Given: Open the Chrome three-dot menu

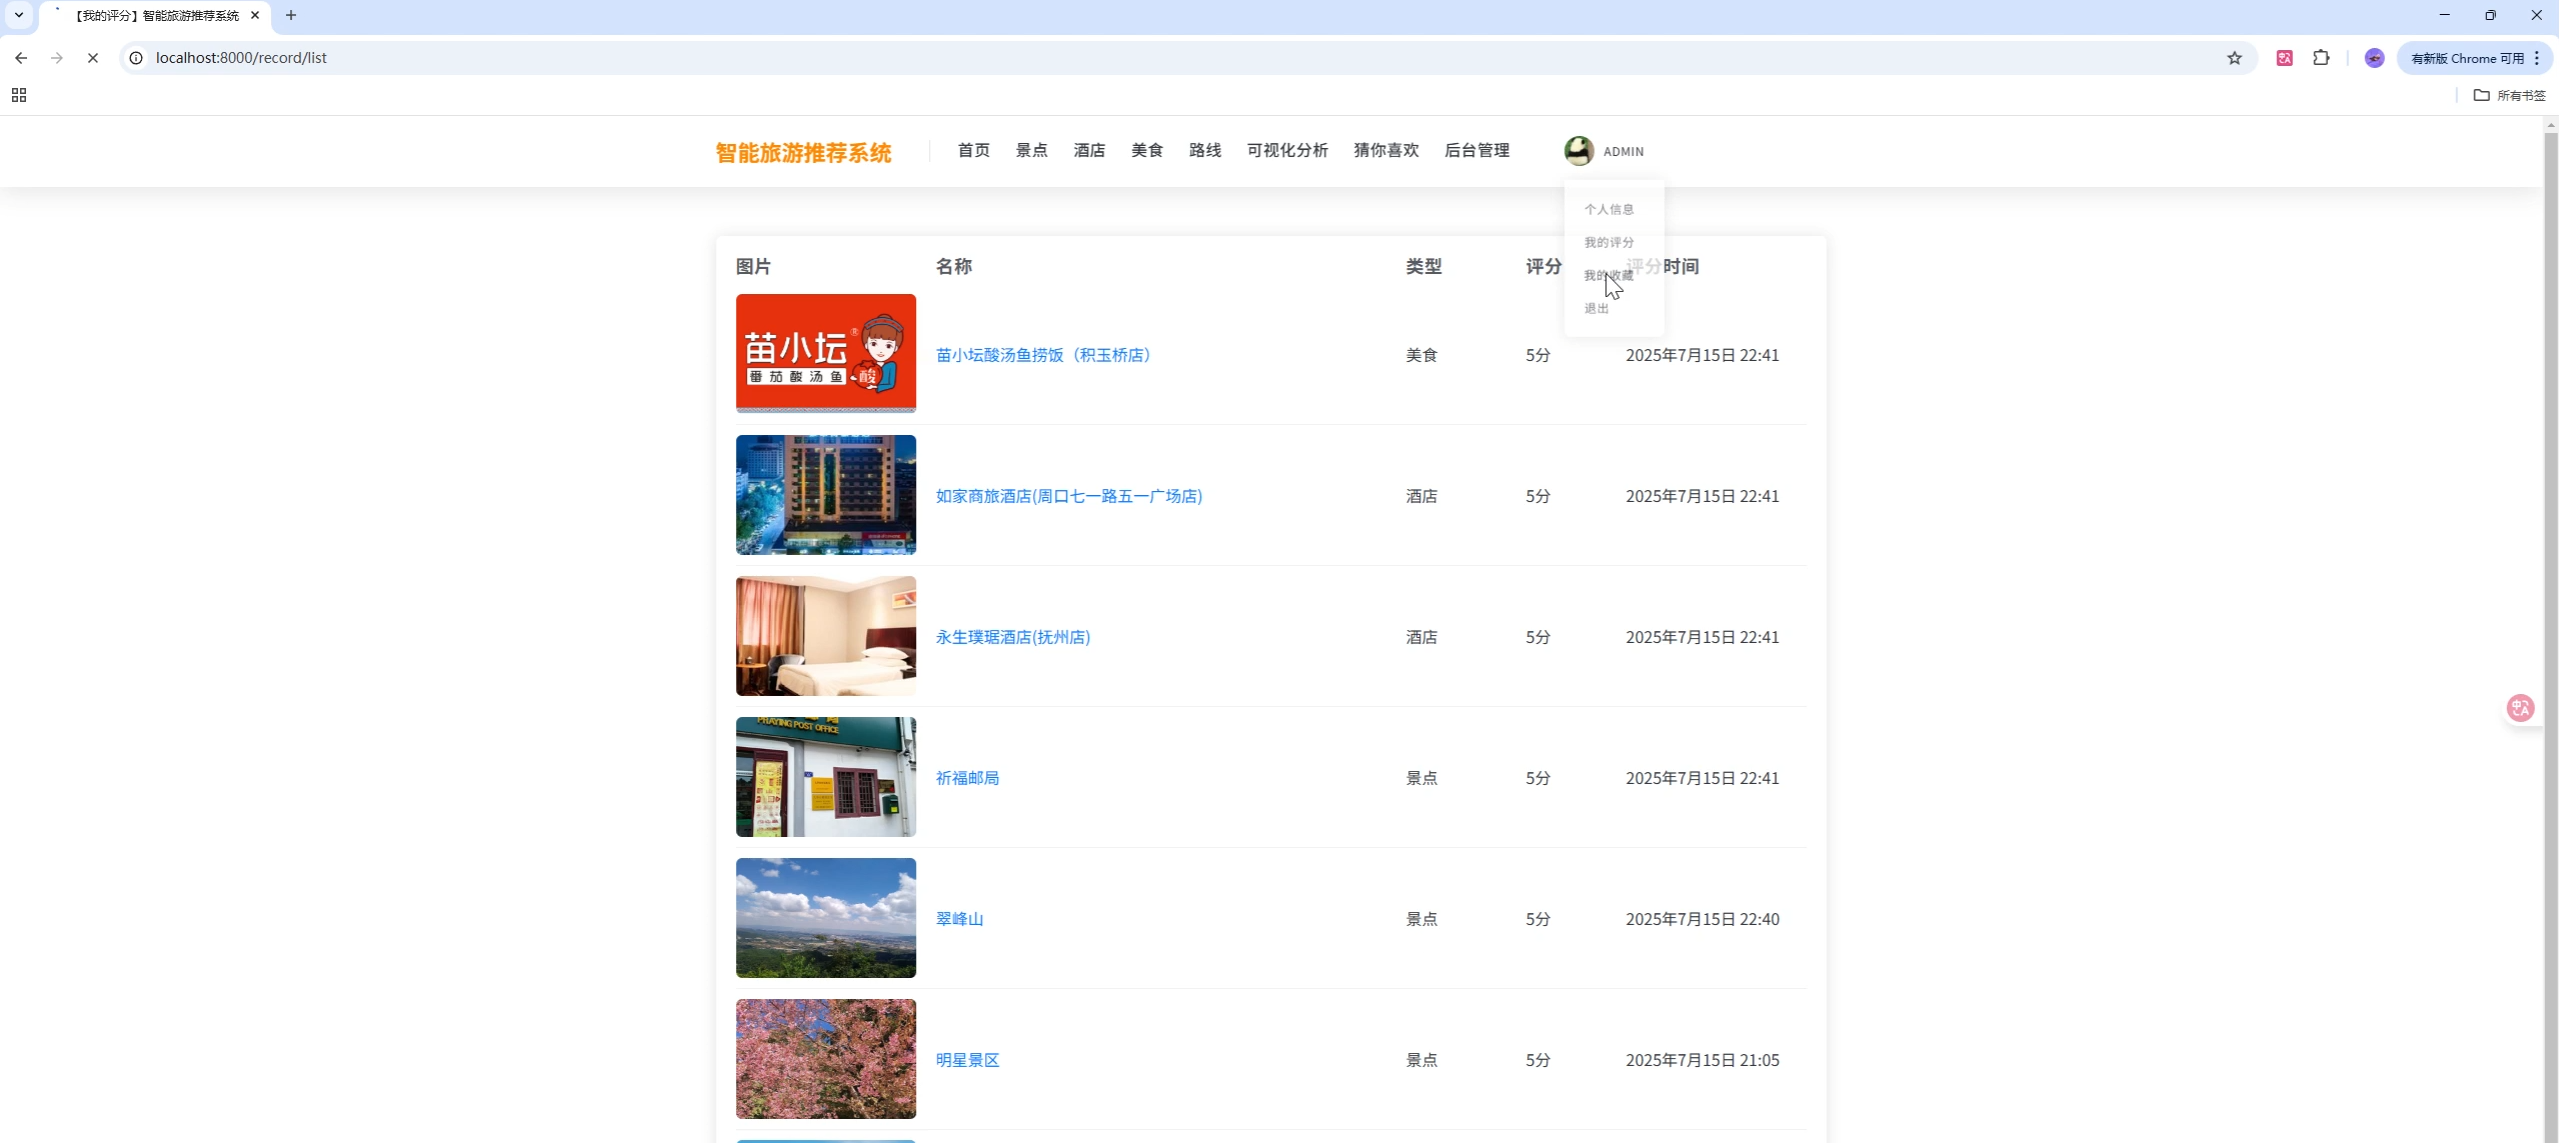Looking at the screenshot, I should tap(2537, 58).
